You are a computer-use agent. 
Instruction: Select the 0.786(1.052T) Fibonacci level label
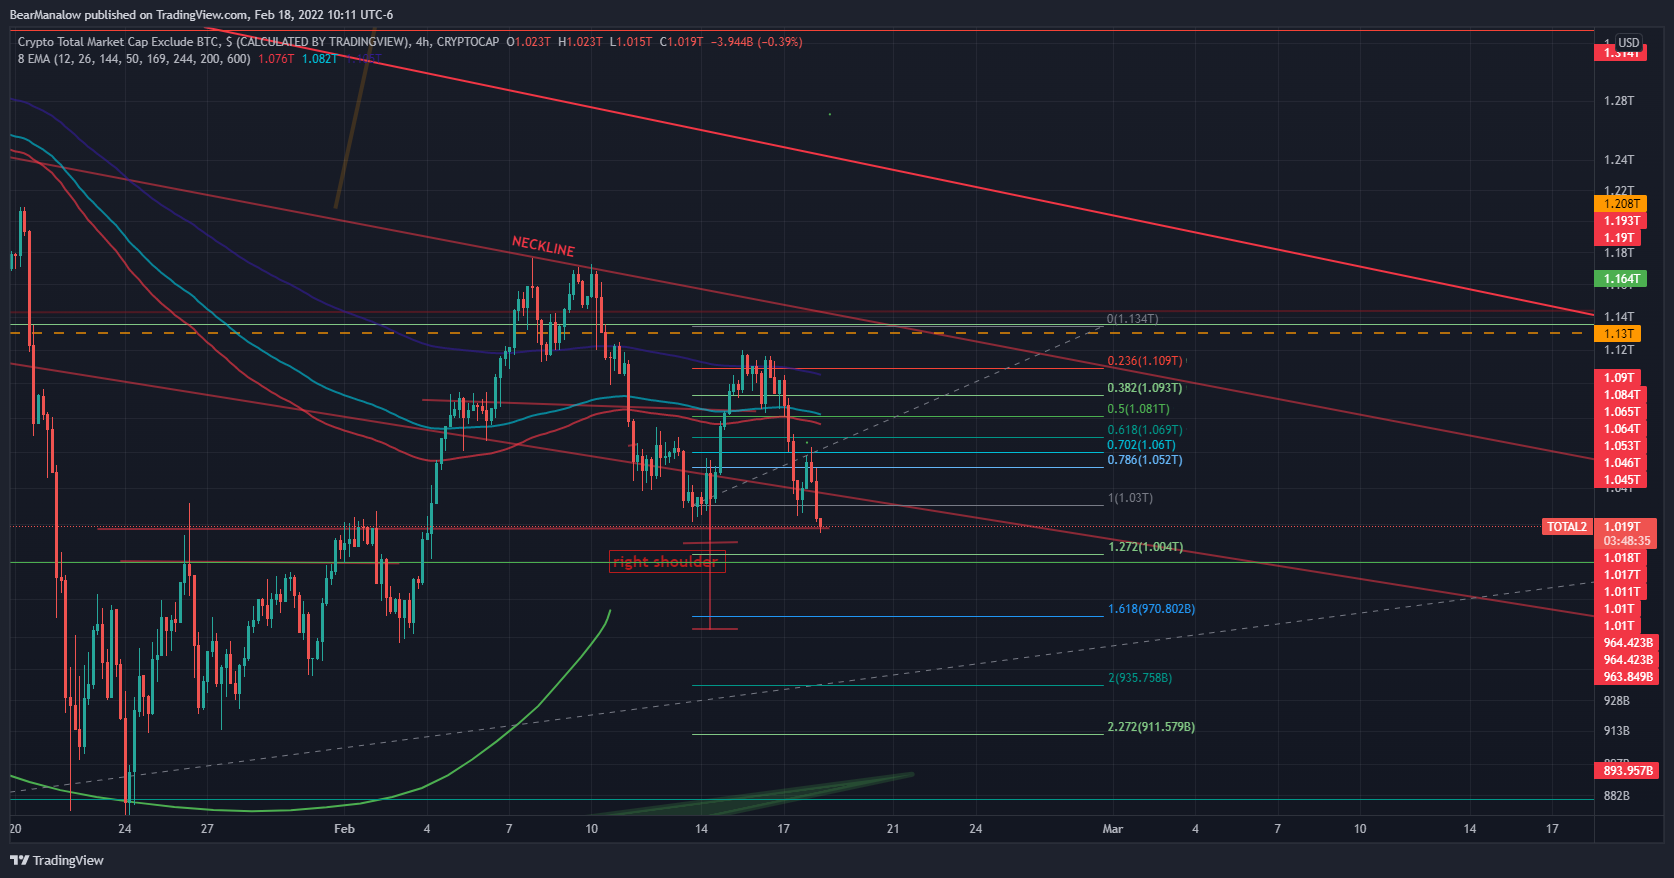pyautogui.click(x=1144, y=460)
